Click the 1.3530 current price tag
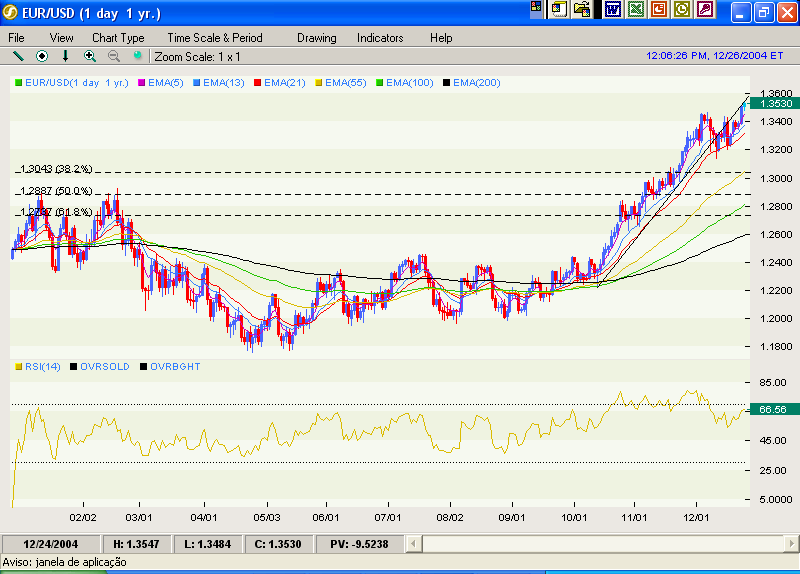This screenshot has height=574, width=800. point(776,103)
